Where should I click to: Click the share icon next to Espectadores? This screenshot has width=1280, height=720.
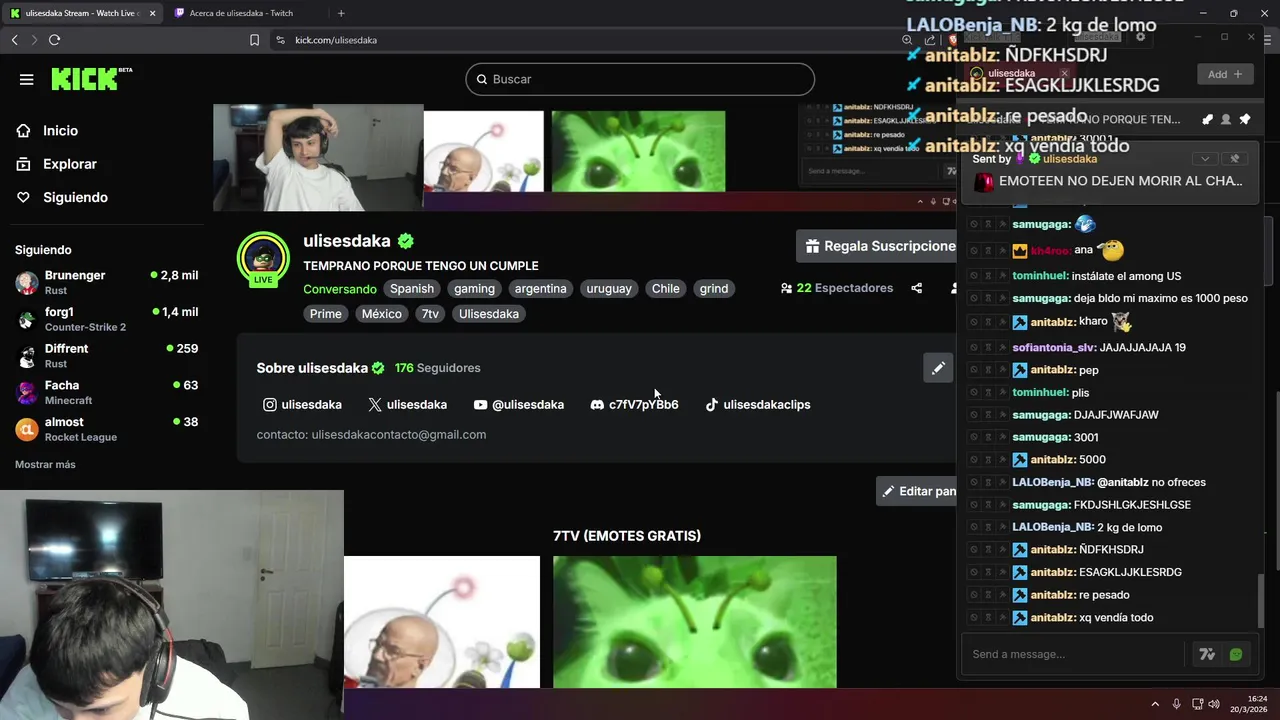point(916,288)
